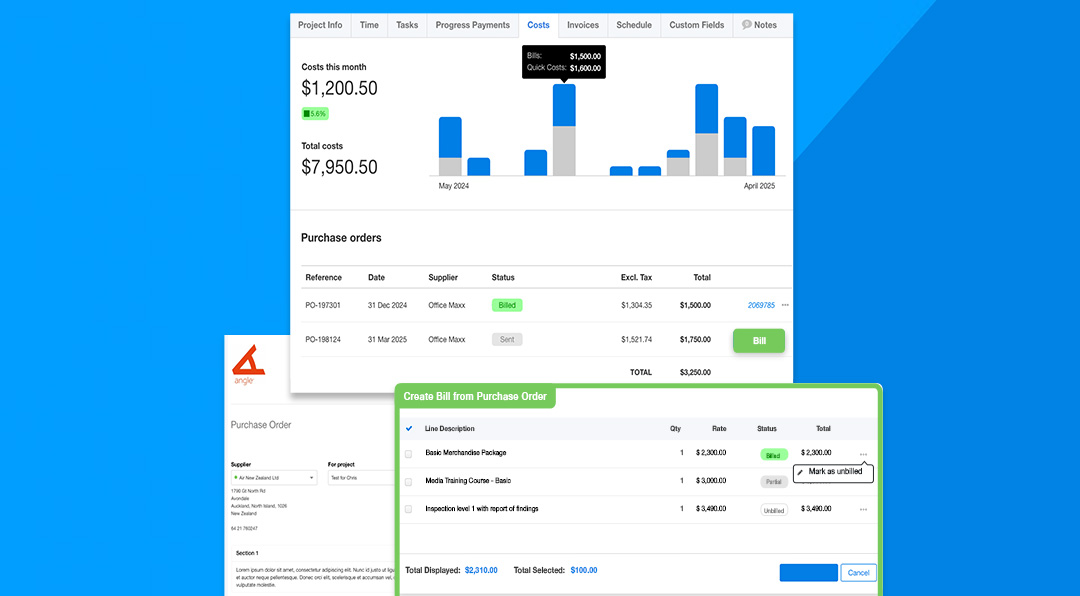Open the Custom Fields tab
The width and height of the screenshot is (1080, 596).
tap(696, 25)
